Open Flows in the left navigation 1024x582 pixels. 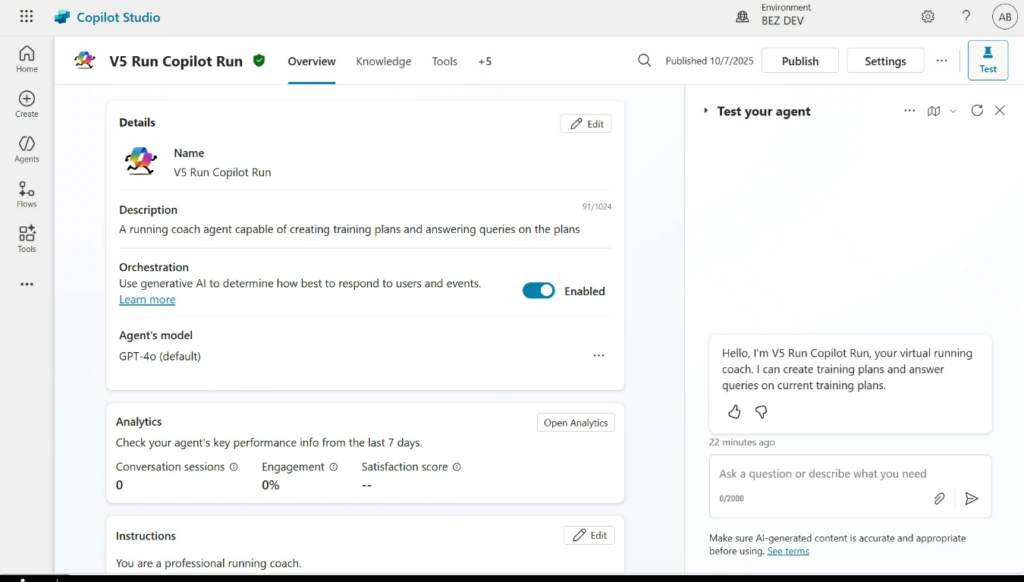pos(27,194)
